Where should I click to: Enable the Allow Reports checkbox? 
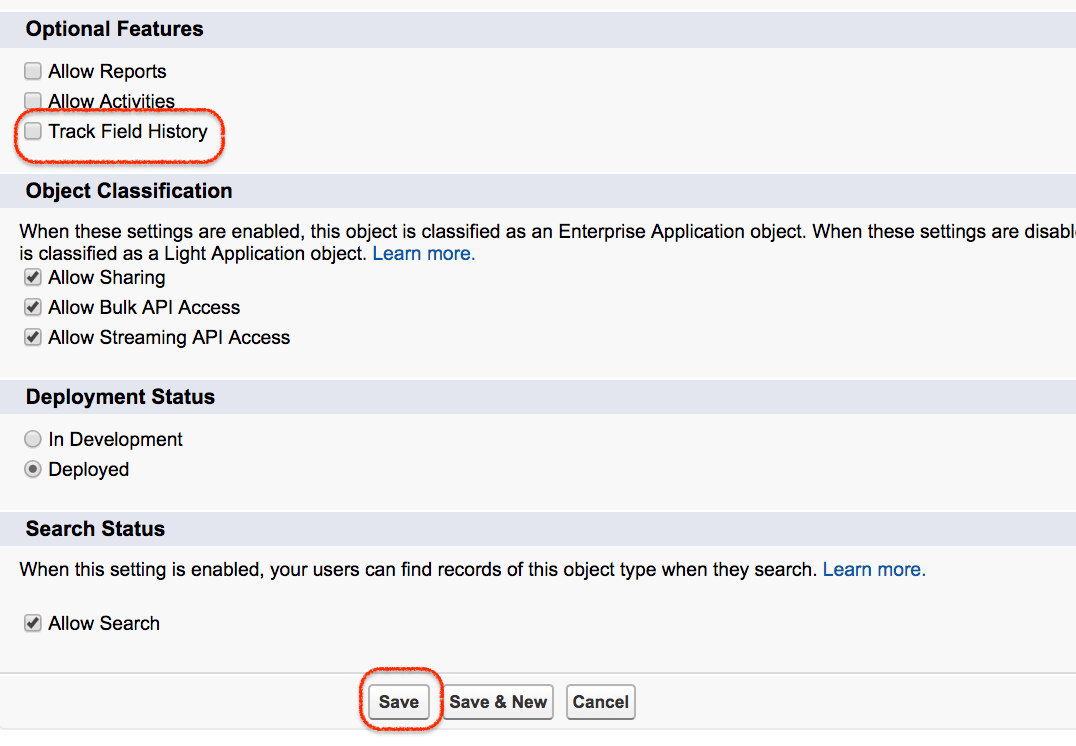point(31,70)
